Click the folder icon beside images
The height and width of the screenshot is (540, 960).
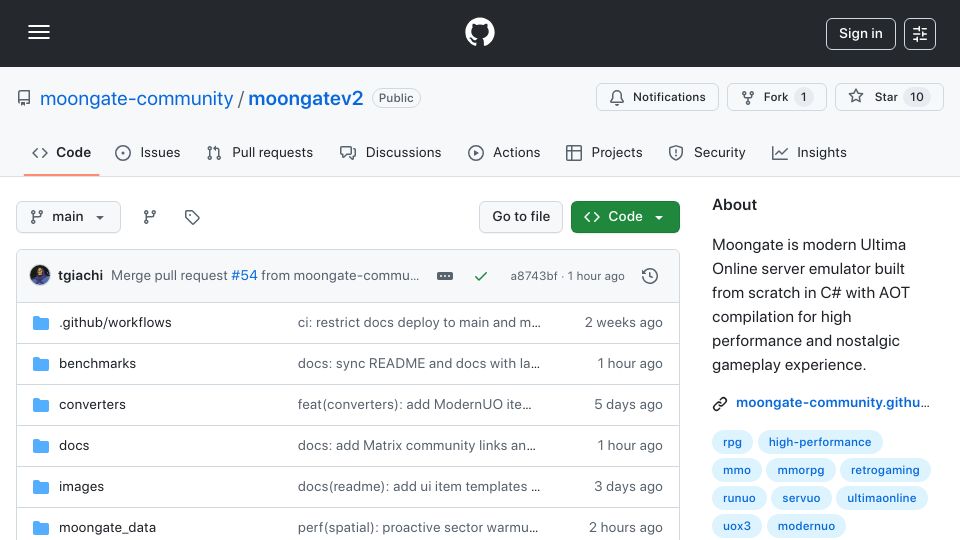tap(41, 487)
